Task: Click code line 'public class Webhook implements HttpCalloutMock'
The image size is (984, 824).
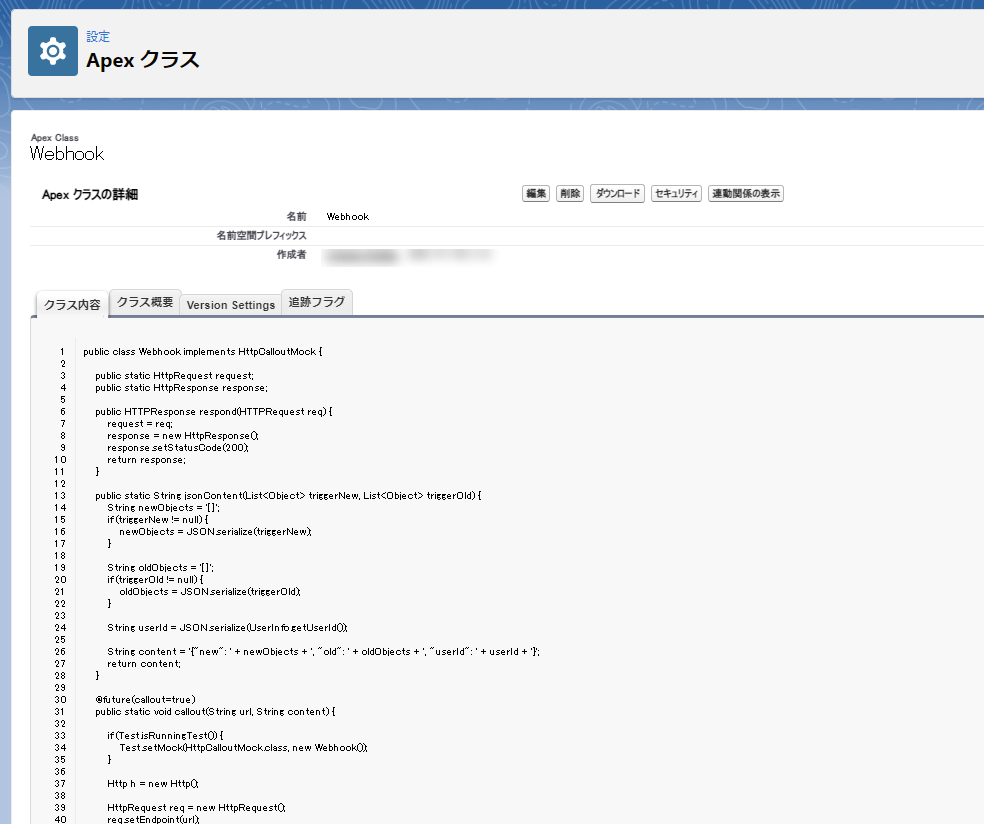Action: [203, 351]
